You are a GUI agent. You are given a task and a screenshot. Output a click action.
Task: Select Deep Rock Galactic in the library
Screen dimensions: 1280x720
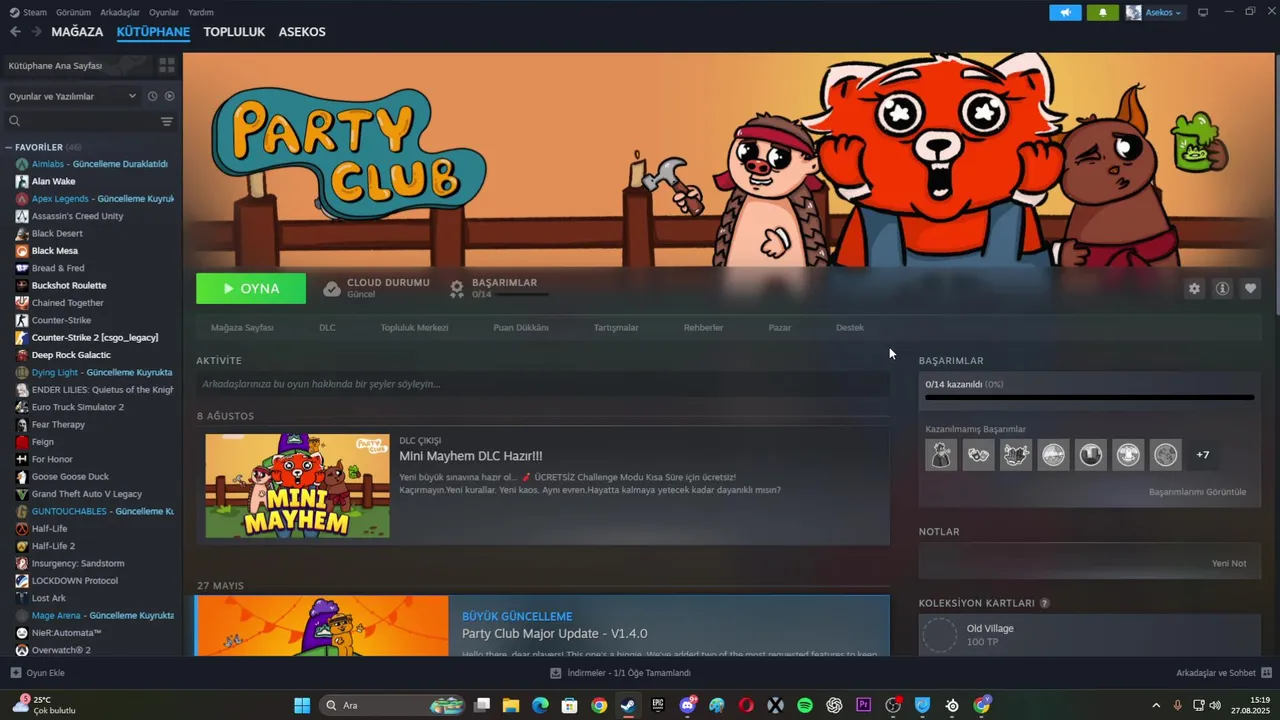click(x=71, y=355)
